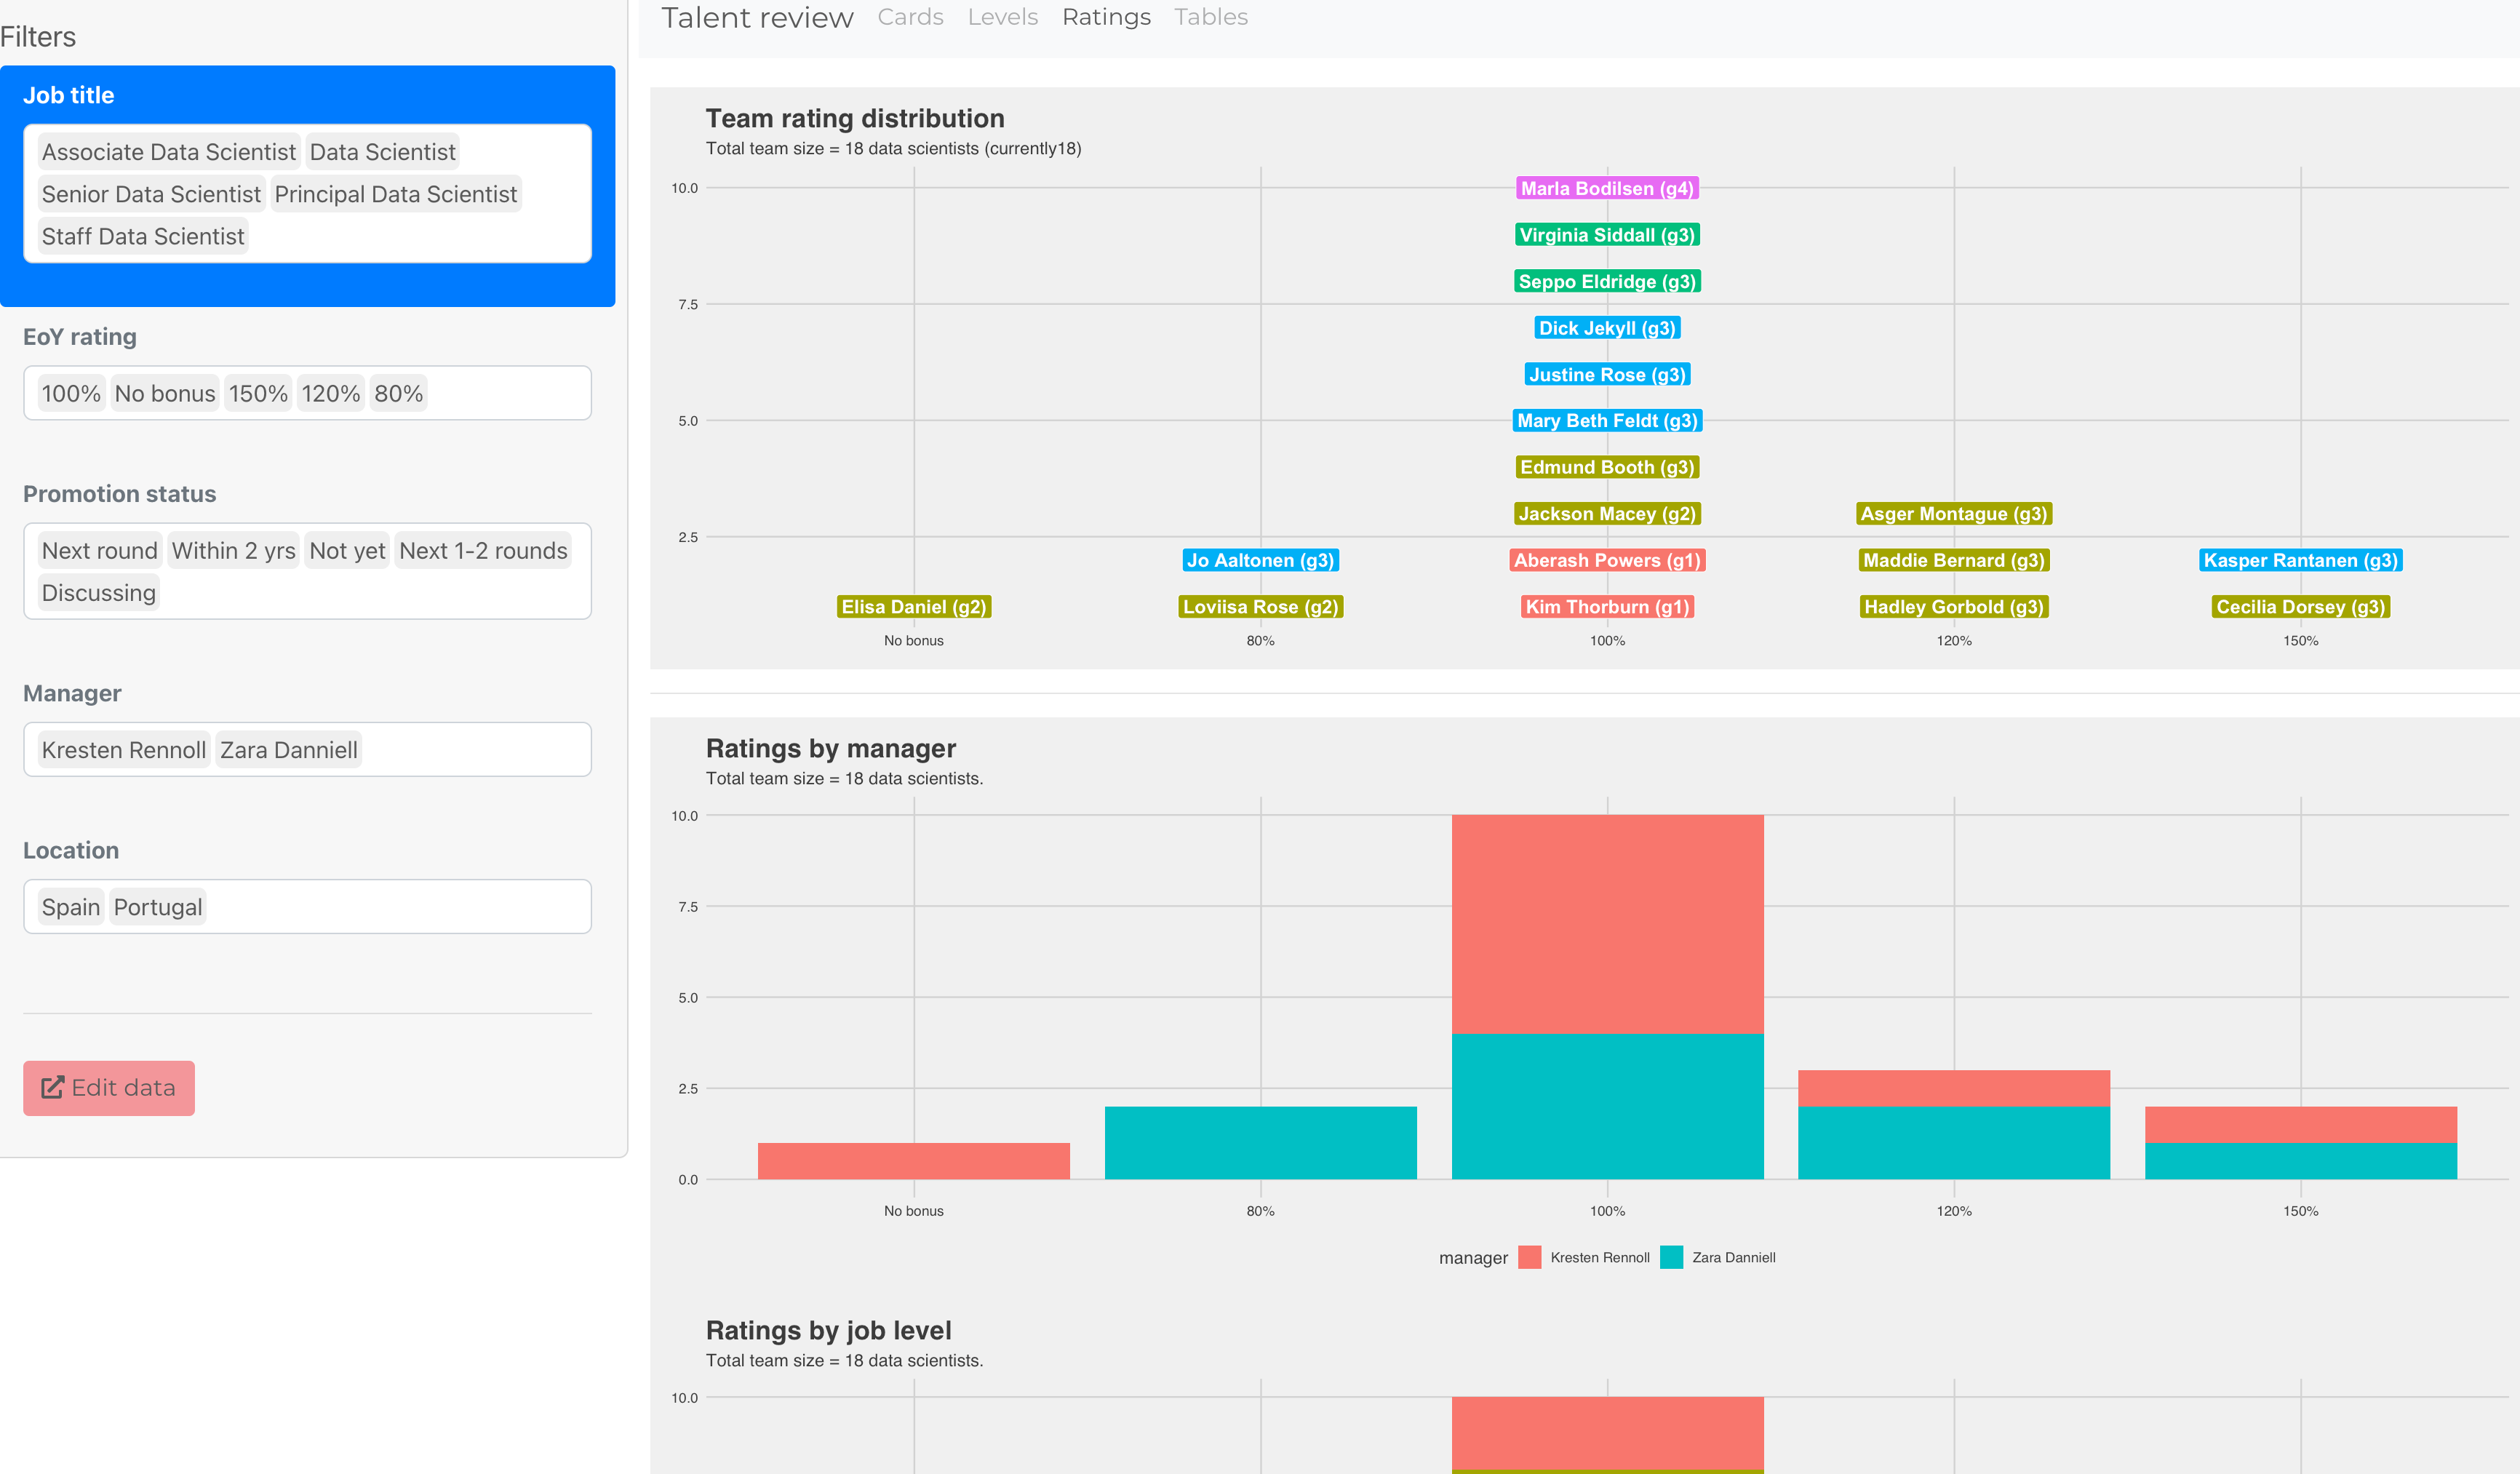
Task: Click the Talent review title link
Action: 757,18
